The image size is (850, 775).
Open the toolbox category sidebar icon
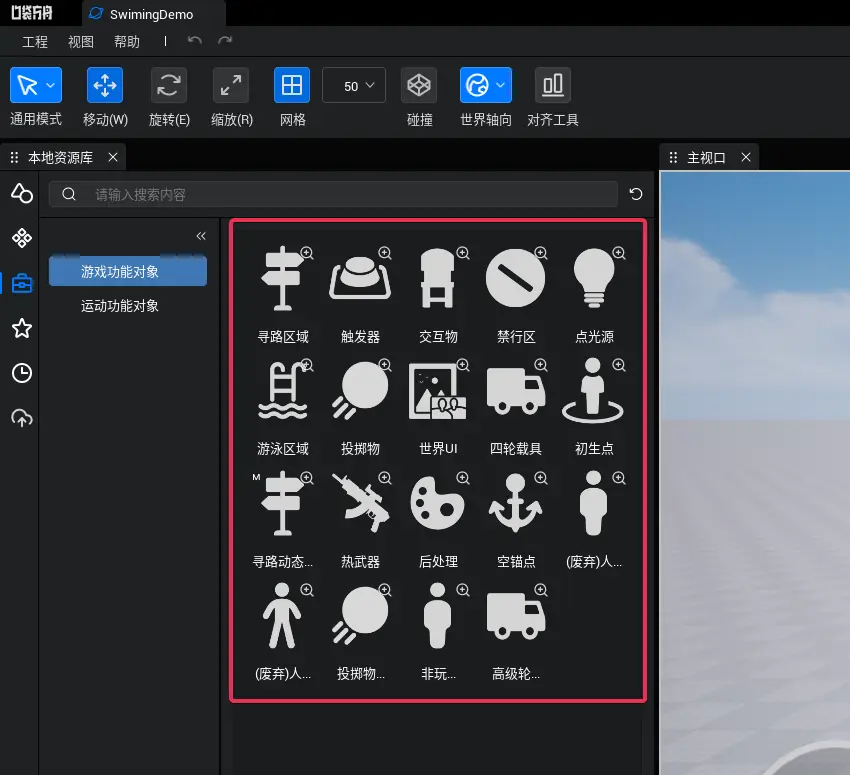(x=22, y=283)
